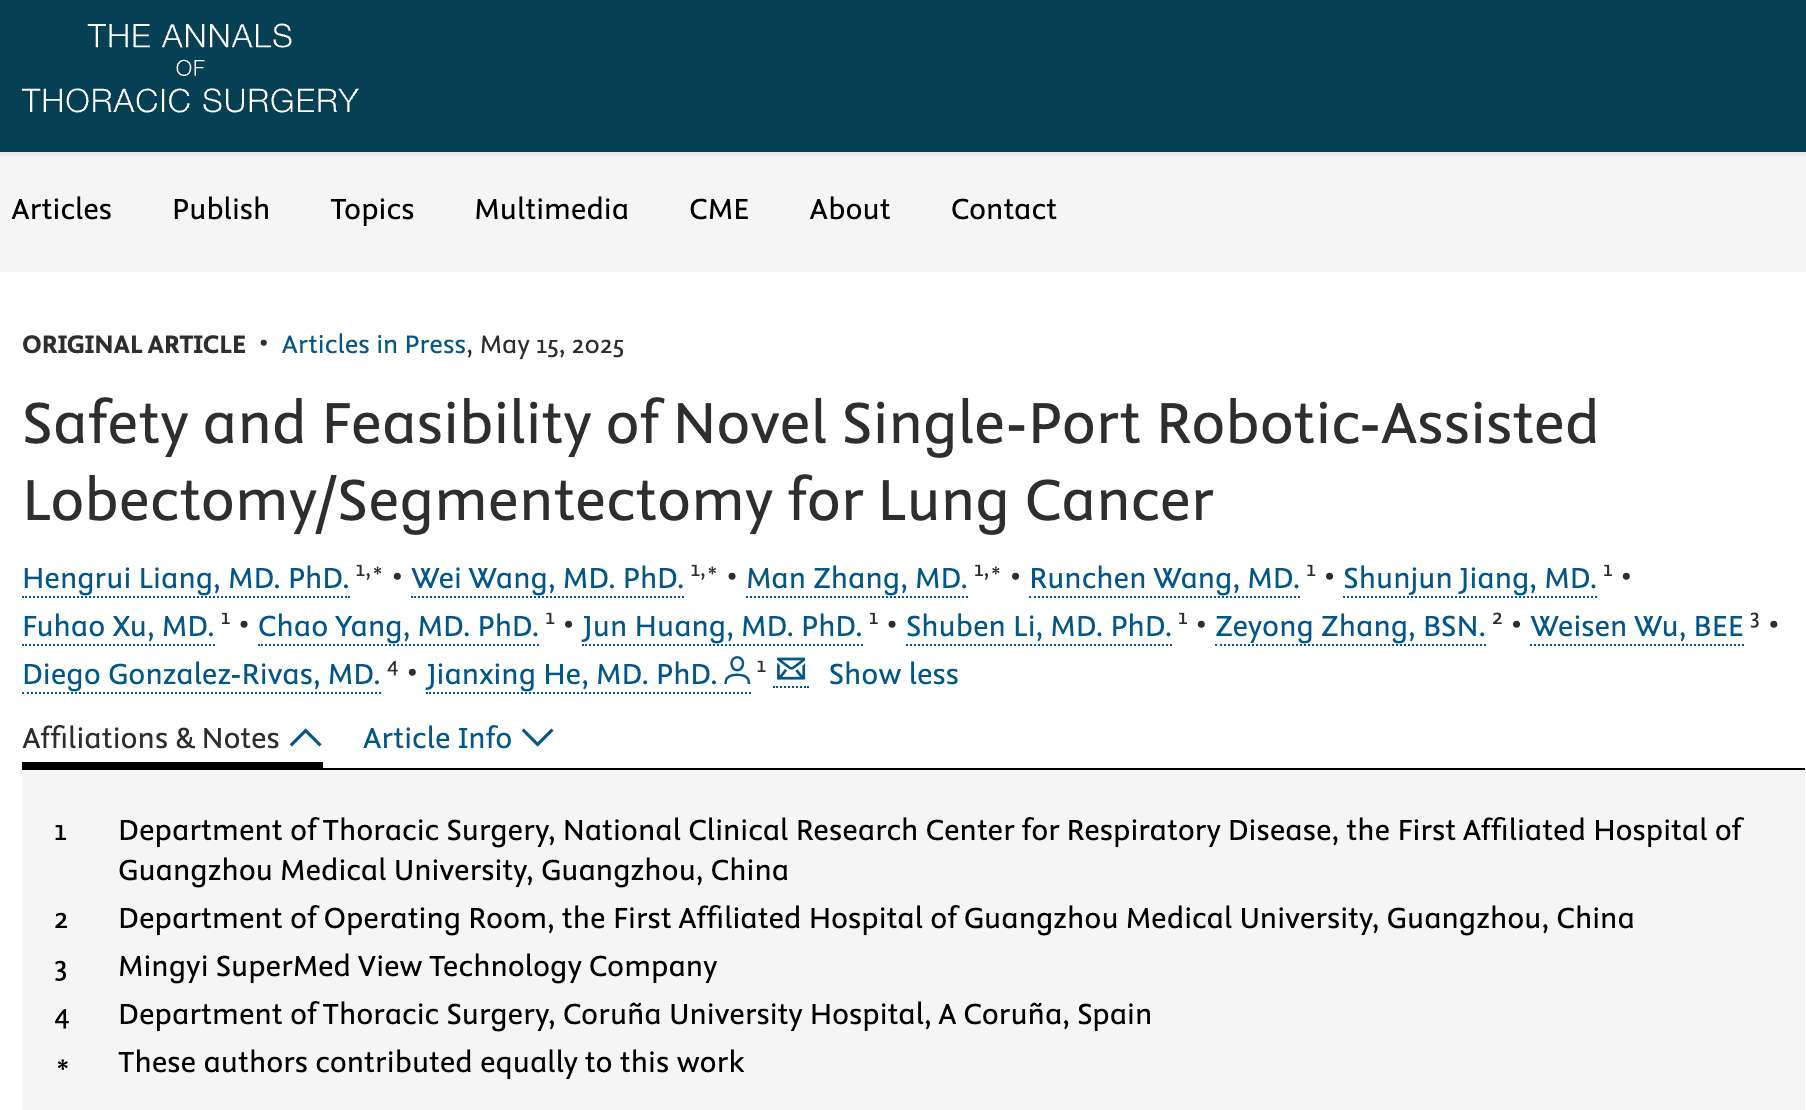The height and width of the screenshot is (1110, 1806).
Task: Open the Multimedia menu
Action: (551, 209)
